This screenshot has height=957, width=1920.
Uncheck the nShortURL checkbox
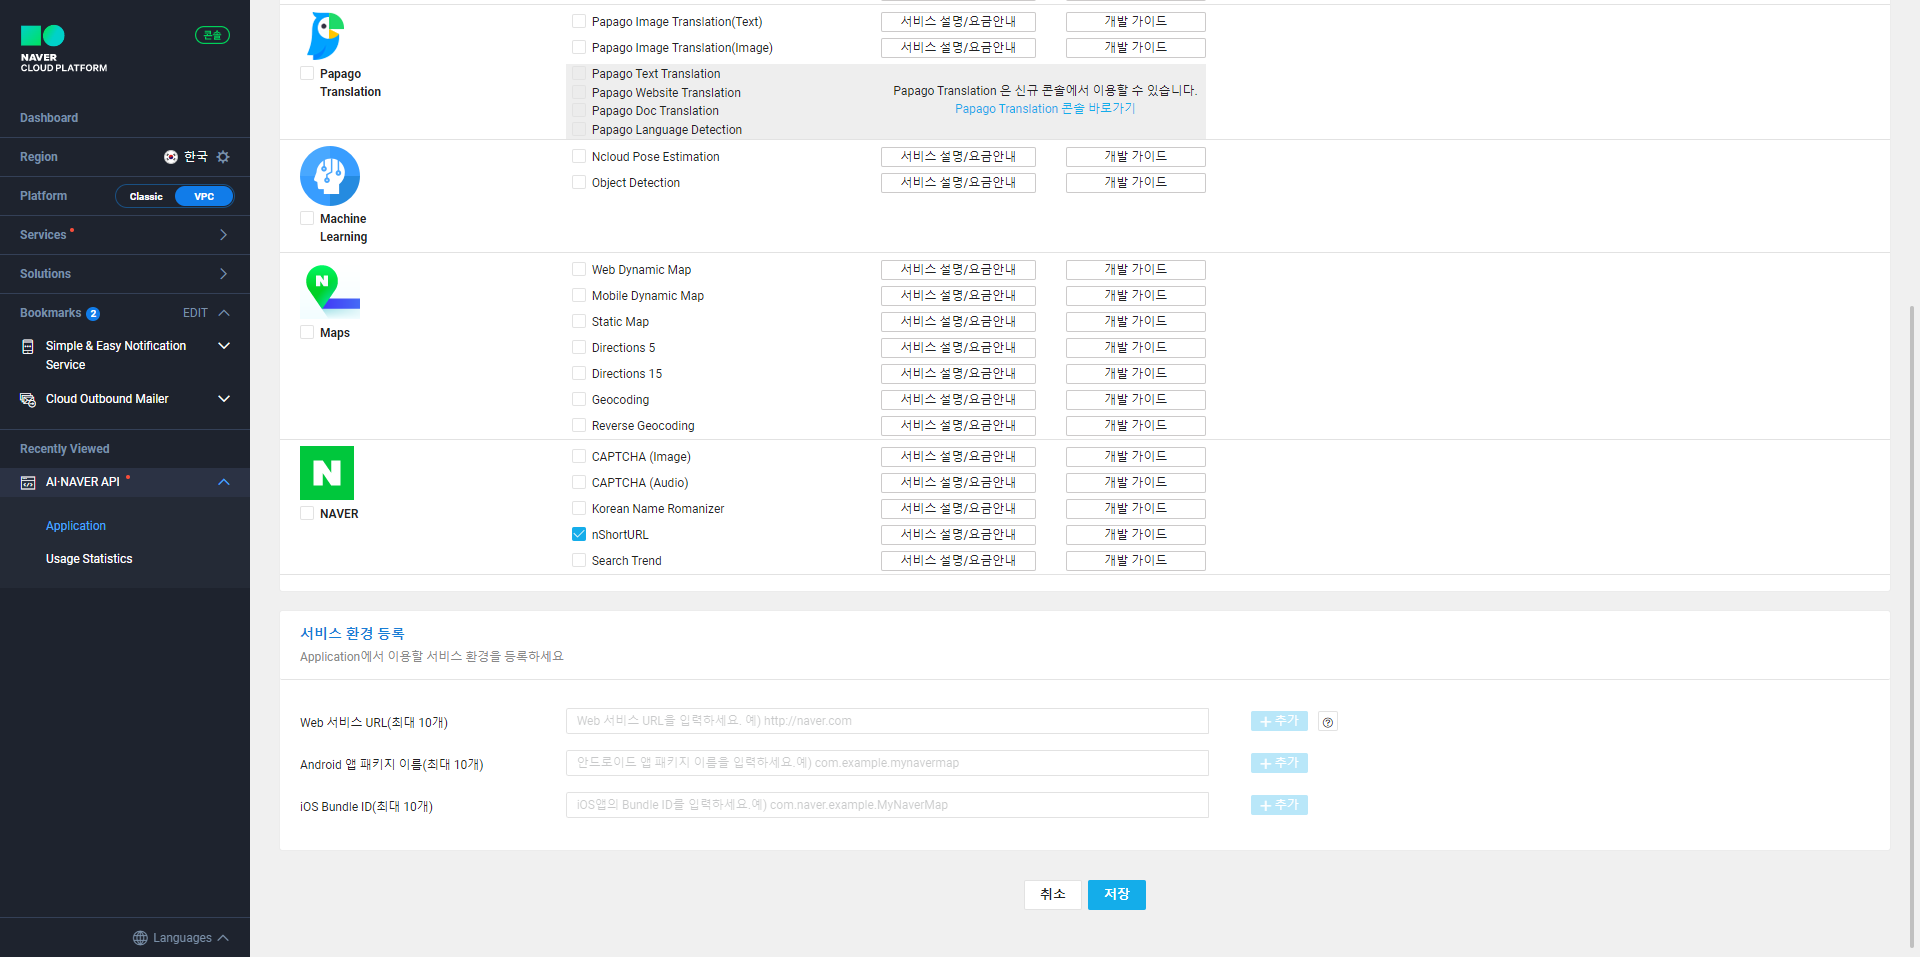(579, 534)
